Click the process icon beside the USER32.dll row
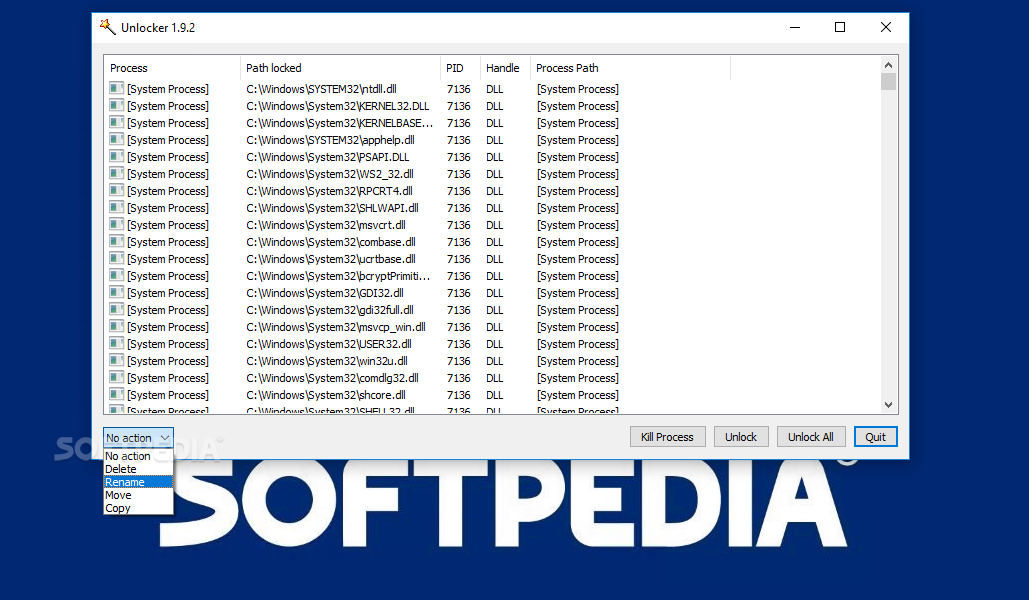Screen dimensions: 1029x600 116,344
